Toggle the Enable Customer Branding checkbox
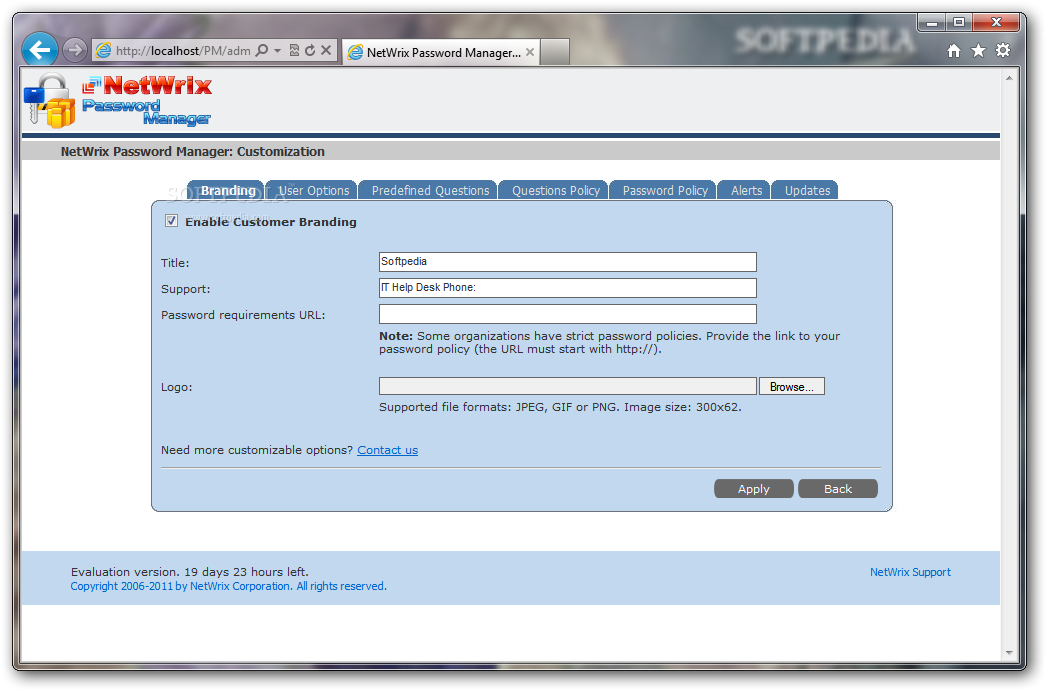1047x691 pixels. (x=172, y=221)
